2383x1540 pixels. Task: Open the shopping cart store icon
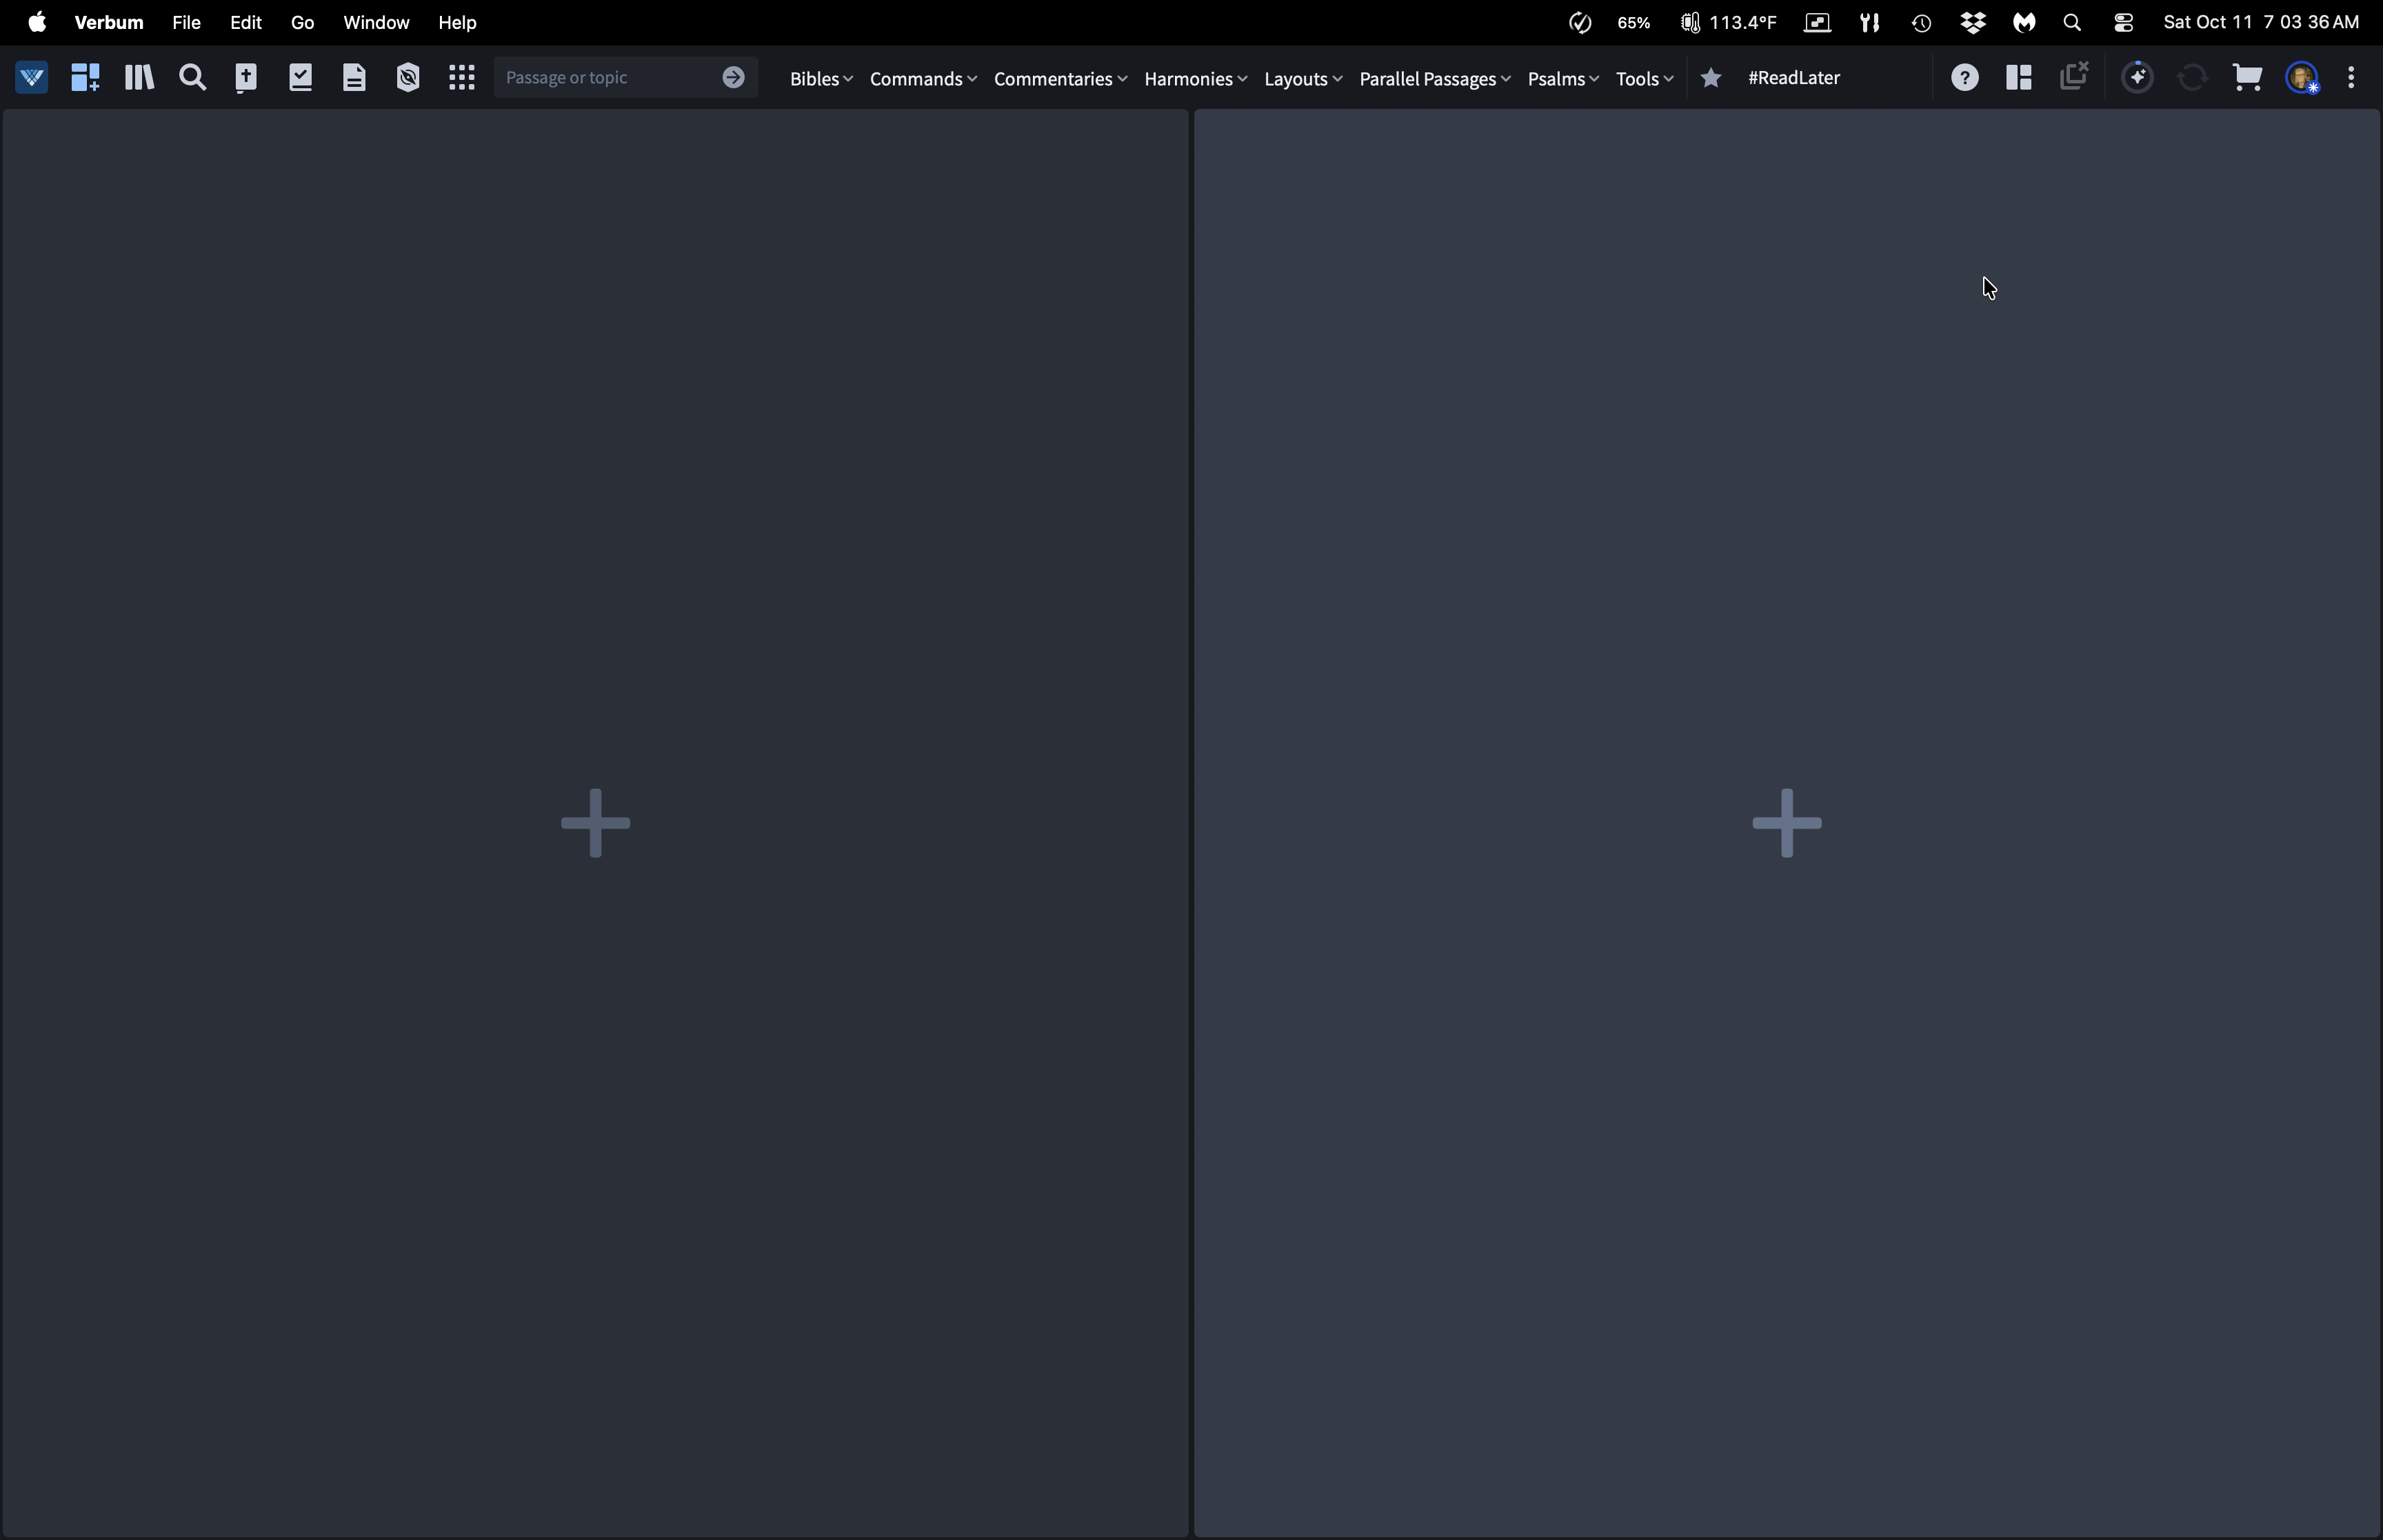[2247, 78]
